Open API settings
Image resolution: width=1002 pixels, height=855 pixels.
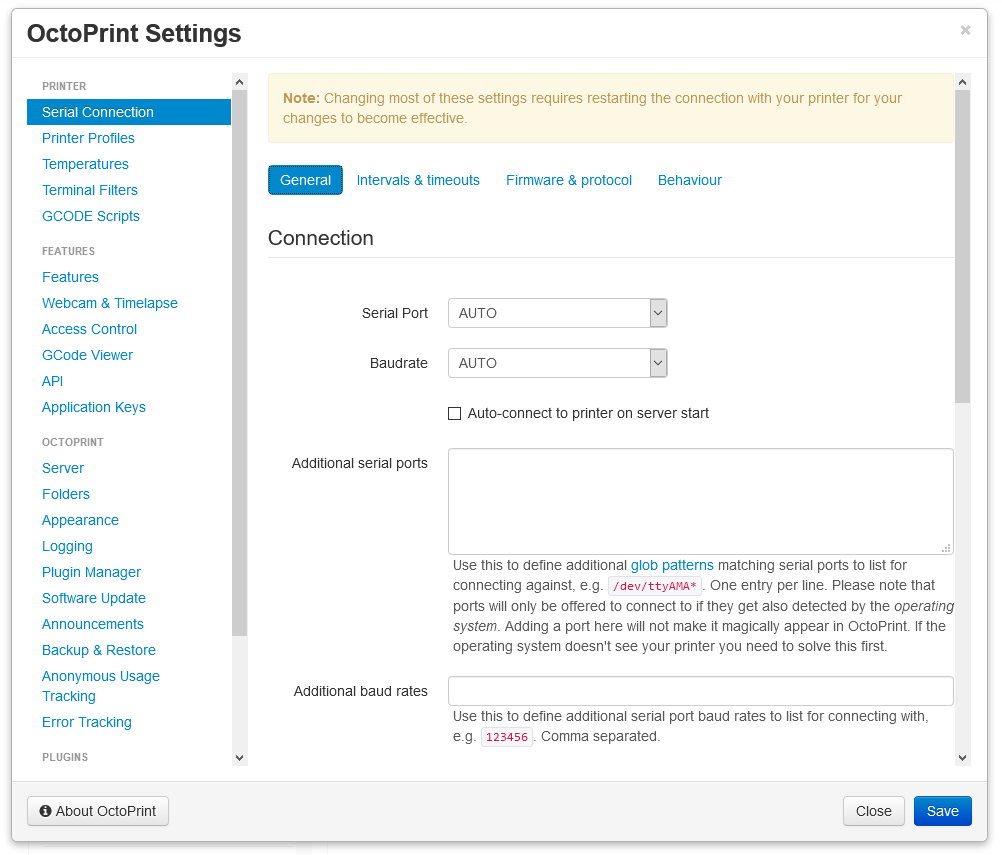(52, 381)
